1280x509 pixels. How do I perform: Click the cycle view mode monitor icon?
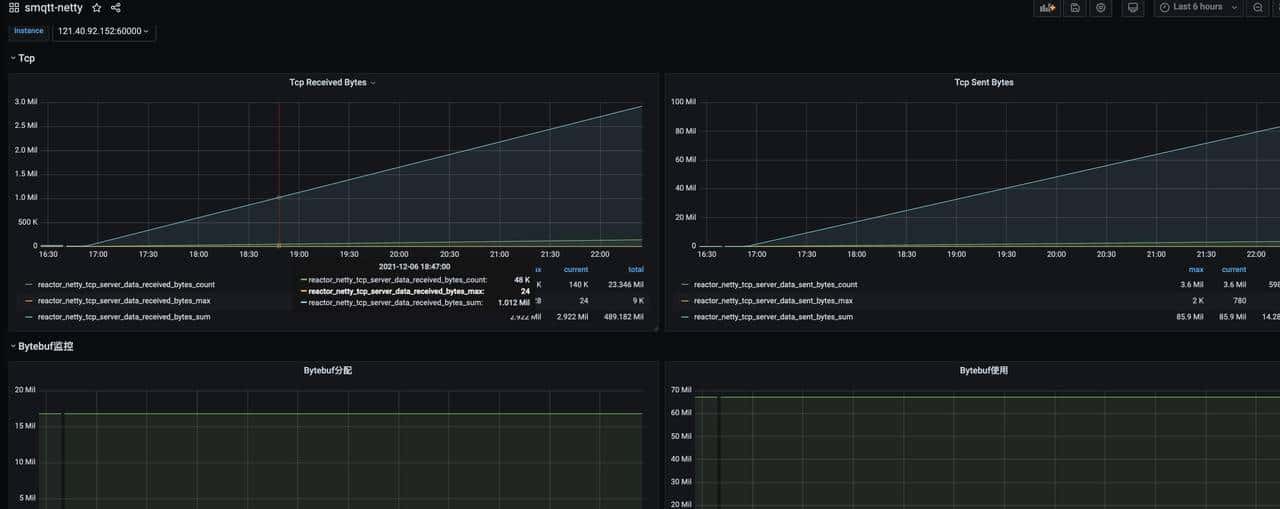(x=1132, y=8)
